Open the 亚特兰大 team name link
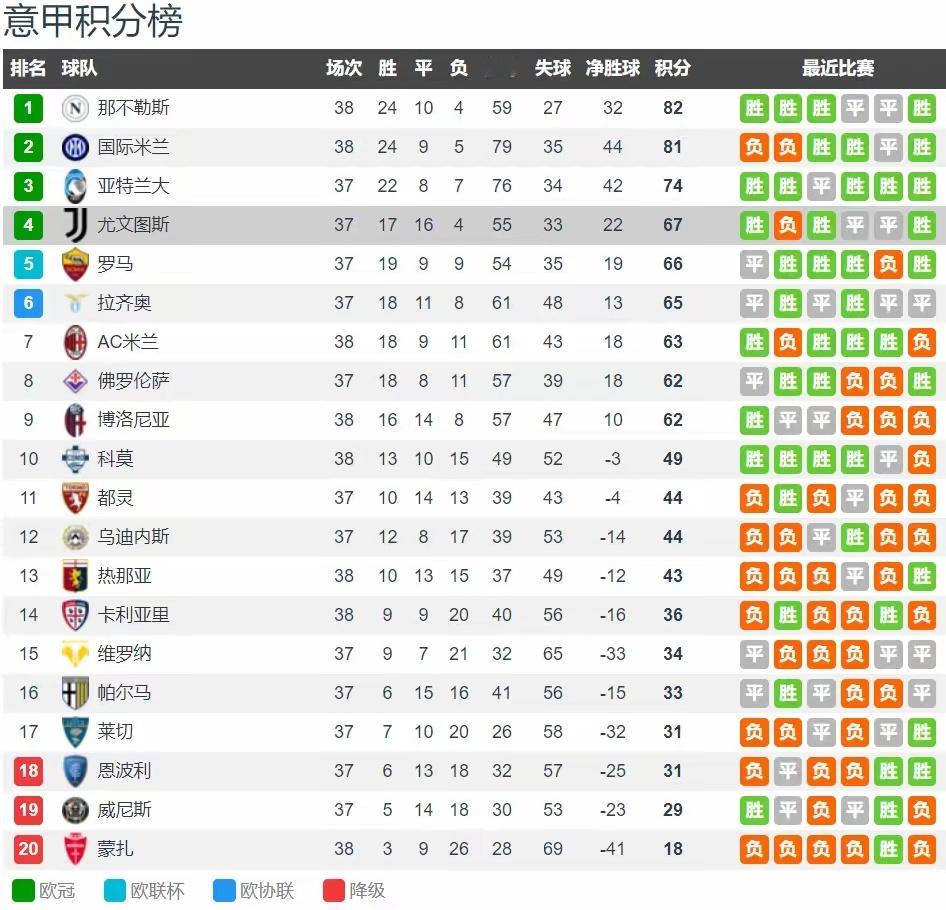The width and height of the screenshot is (946, 910). 133,186
